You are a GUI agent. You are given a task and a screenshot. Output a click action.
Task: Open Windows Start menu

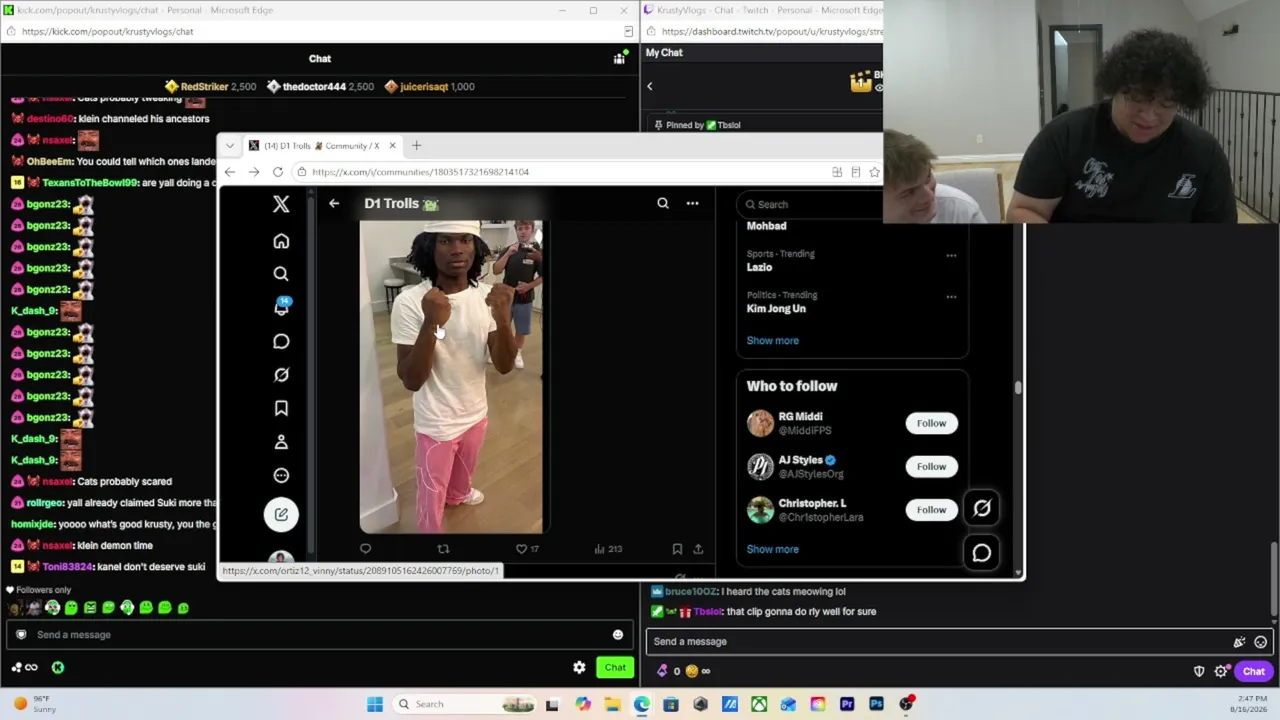375,704
